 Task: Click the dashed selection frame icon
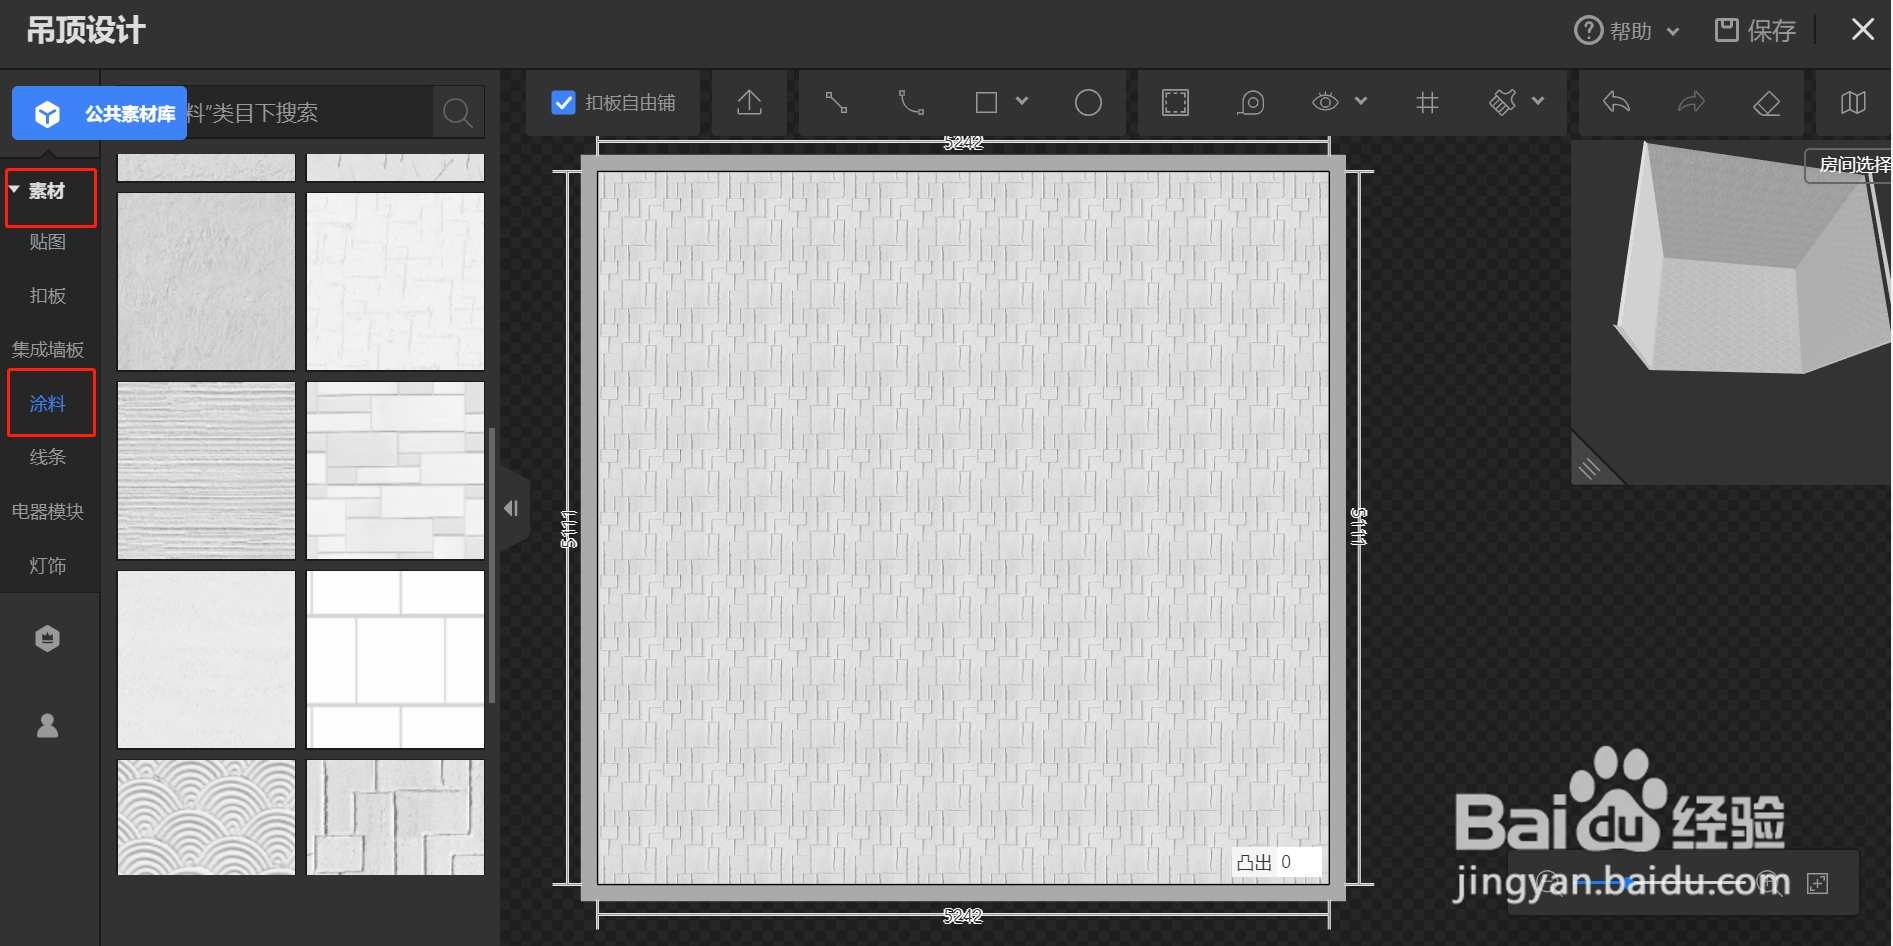[x=1175, y=103]
